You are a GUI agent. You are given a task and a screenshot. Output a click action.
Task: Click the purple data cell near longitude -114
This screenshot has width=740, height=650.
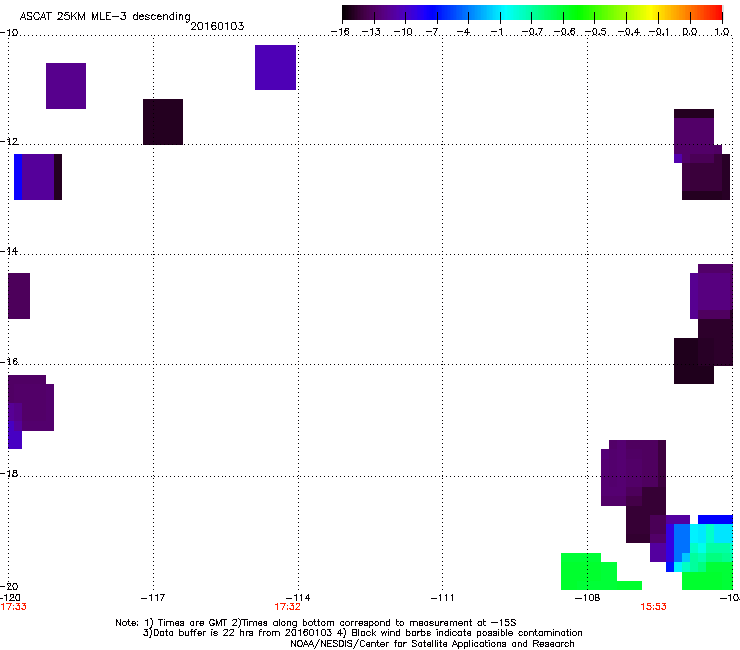pyautogui.click(x=276, y=68)
